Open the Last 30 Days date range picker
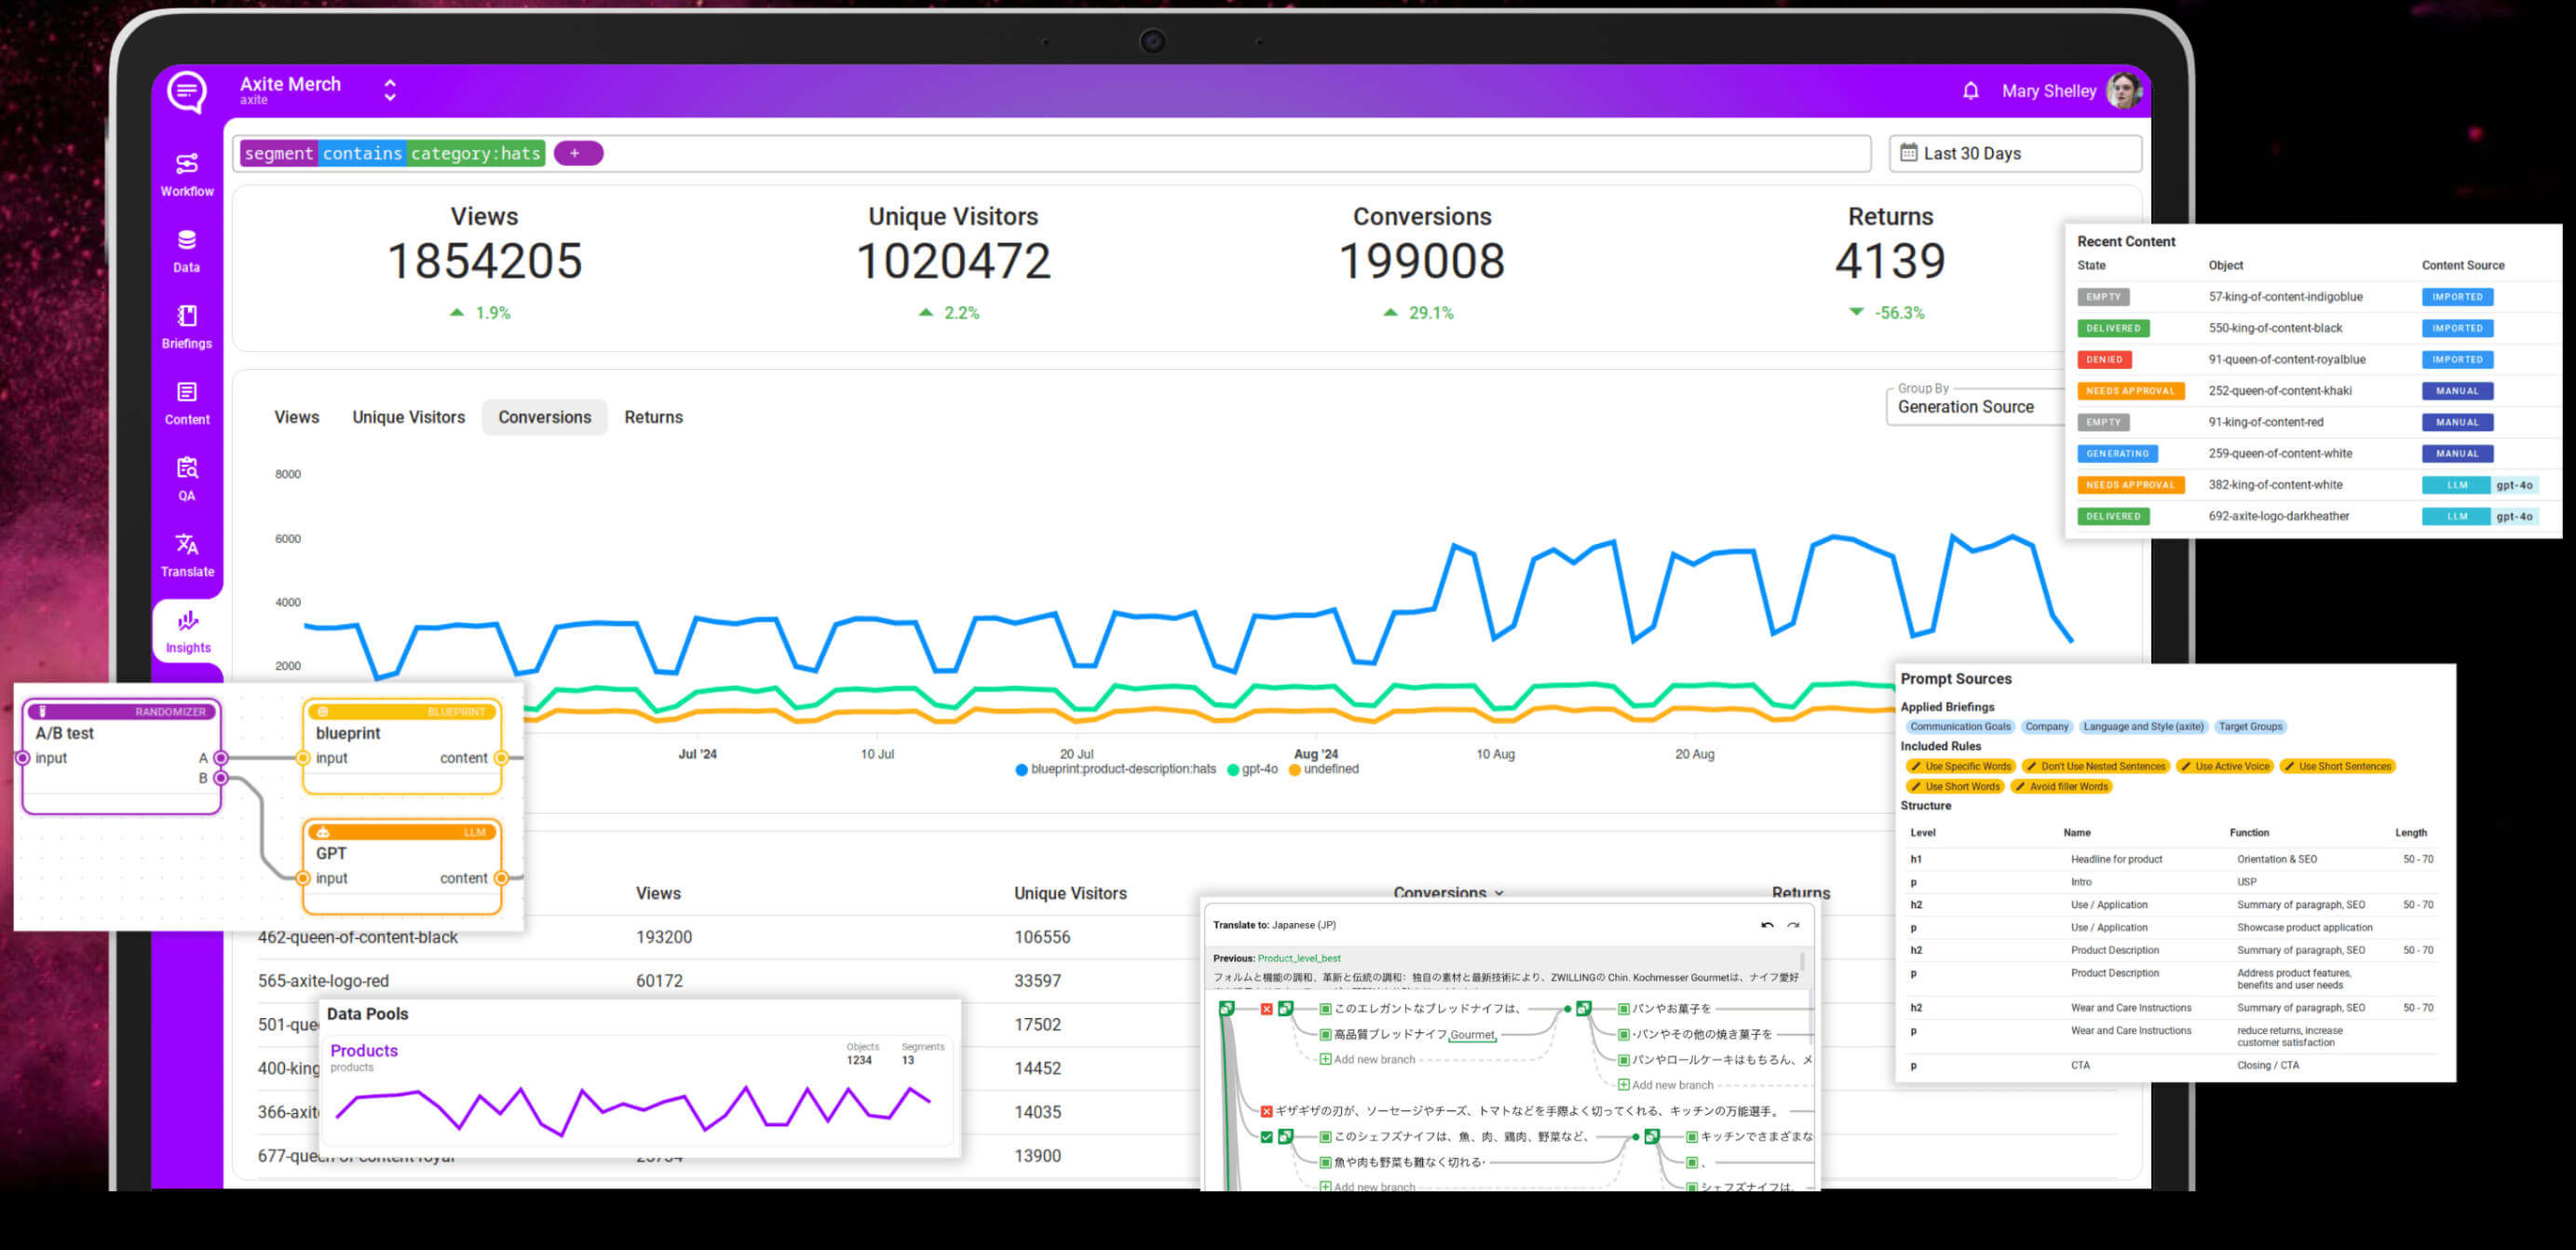 2015,153
